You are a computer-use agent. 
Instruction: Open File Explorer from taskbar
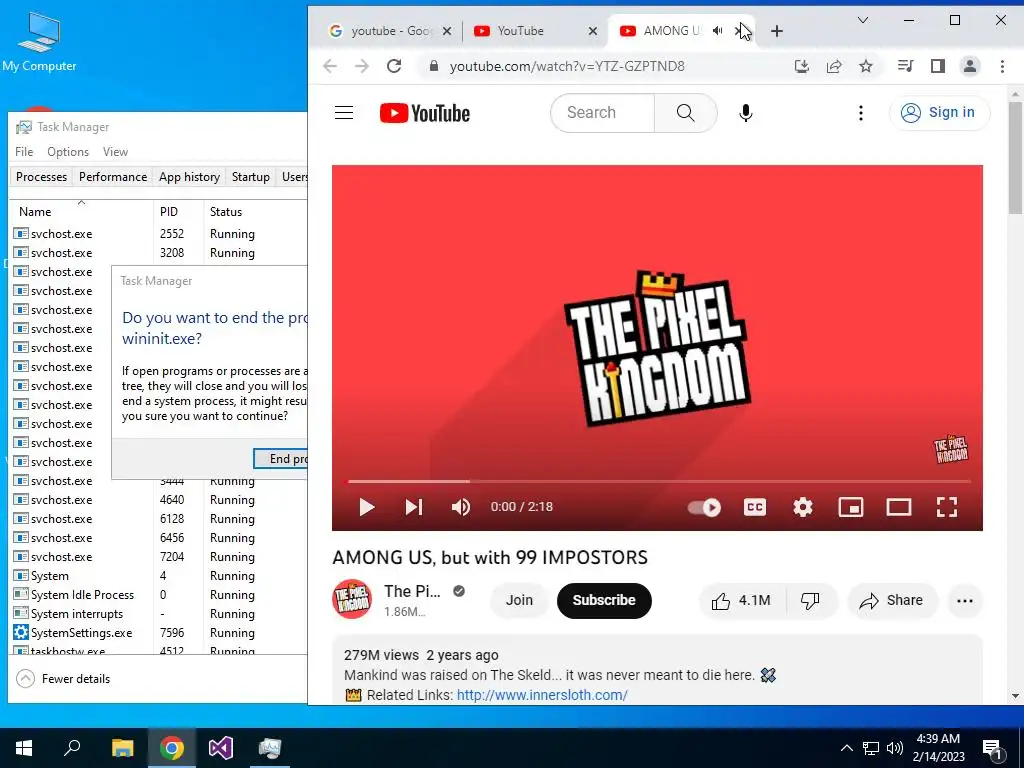point(122,748)
